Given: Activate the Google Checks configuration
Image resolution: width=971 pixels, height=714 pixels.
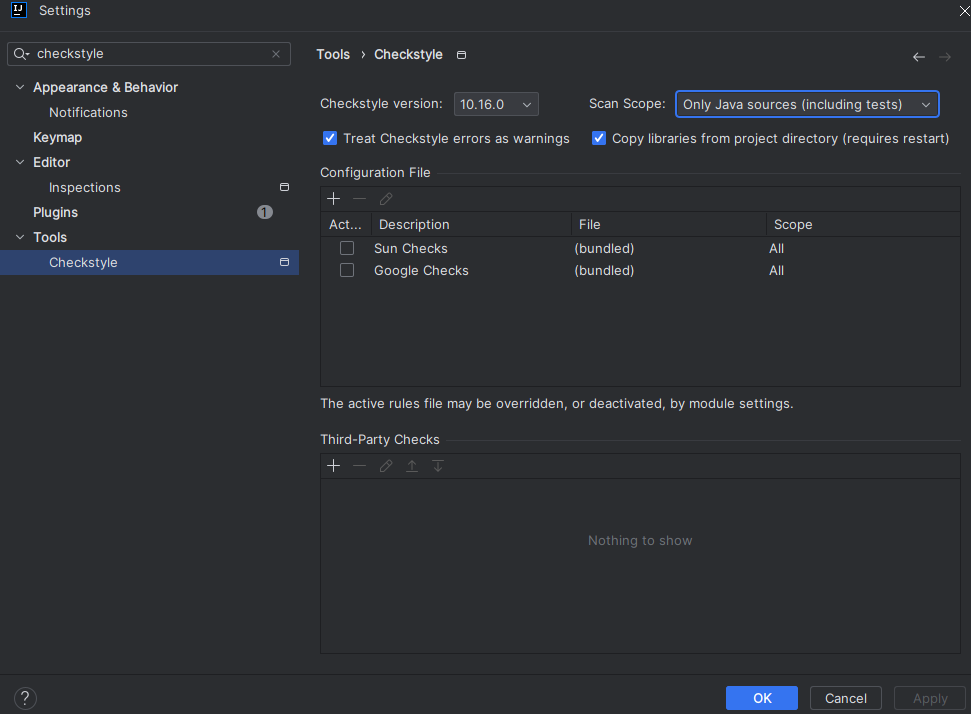Looking at the screenshot, I should point(347,271).
